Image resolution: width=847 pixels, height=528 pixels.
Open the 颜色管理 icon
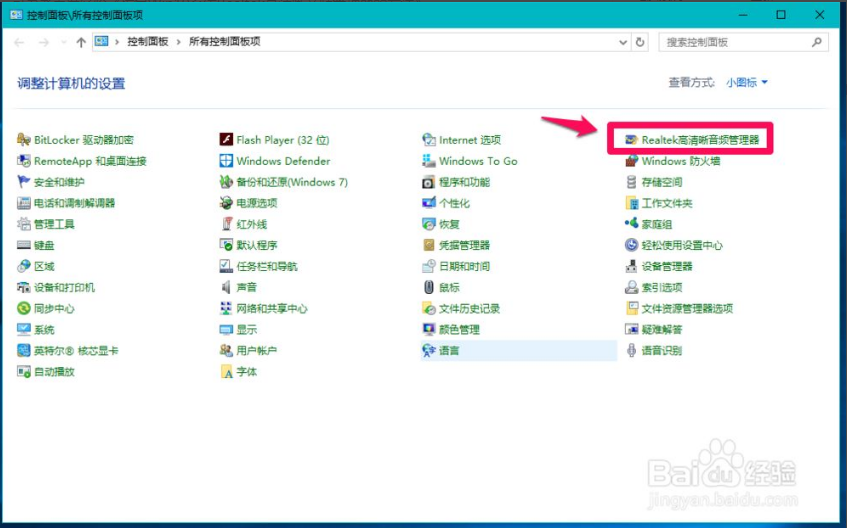click(x=429, y=330)
